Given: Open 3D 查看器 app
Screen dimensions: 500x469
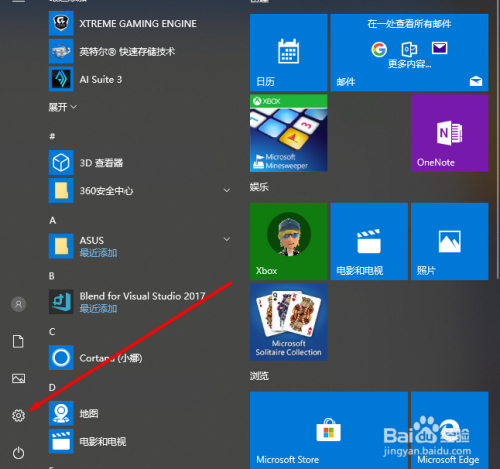Looking at the screenshot, I should 140,163.
